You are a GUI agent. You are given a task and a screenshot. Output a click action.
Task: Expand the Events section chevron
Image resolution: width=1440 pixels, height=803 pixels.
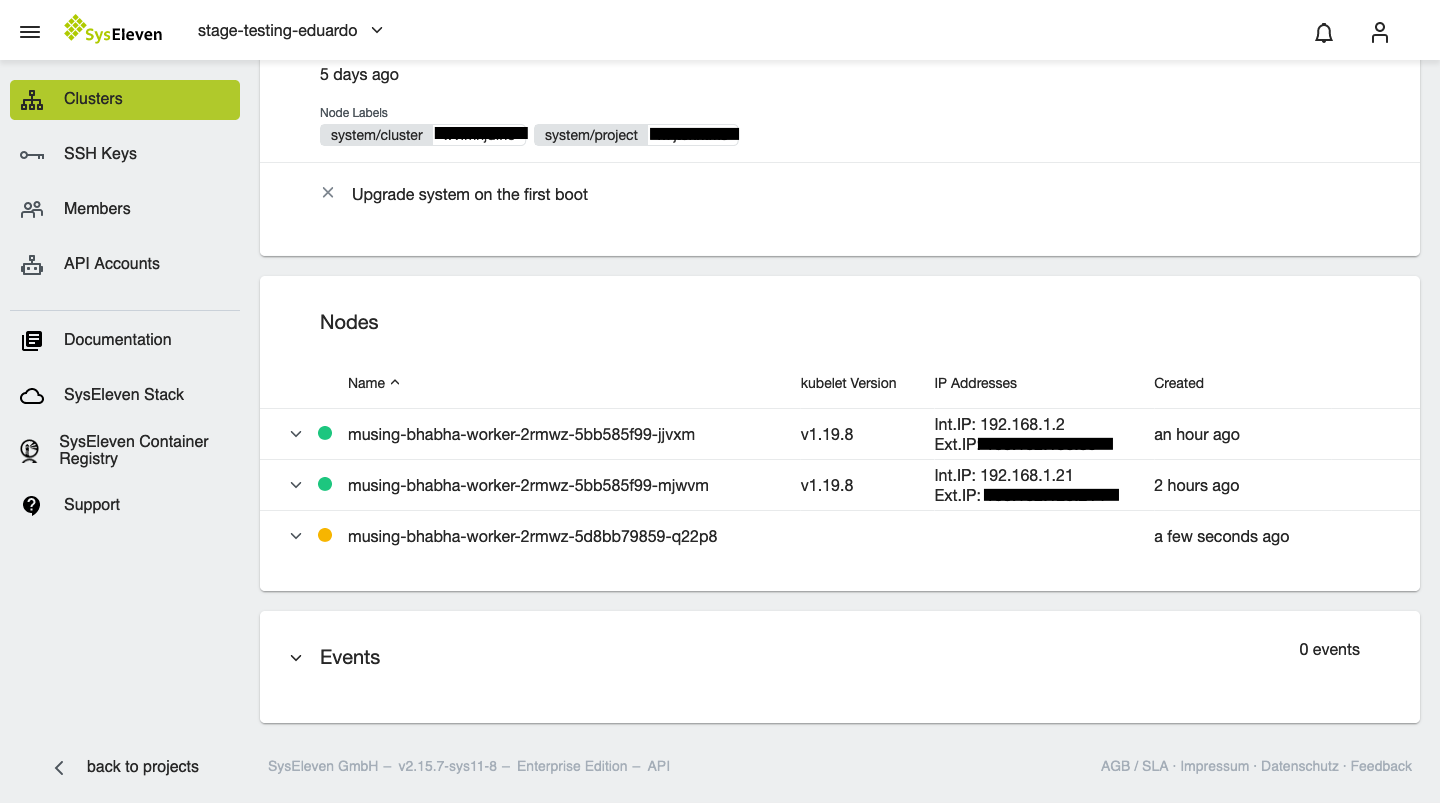tap(296, 658)
